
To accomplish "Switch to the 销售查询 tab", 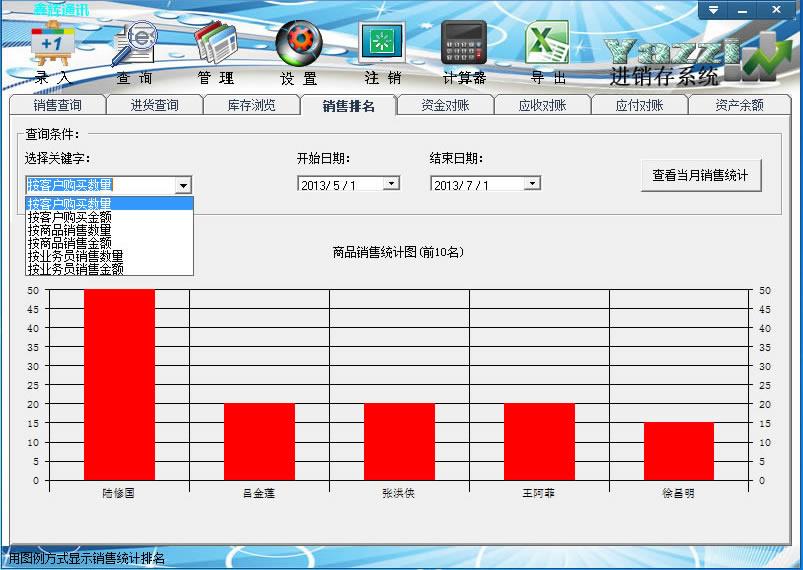I will tap(57, 105).
